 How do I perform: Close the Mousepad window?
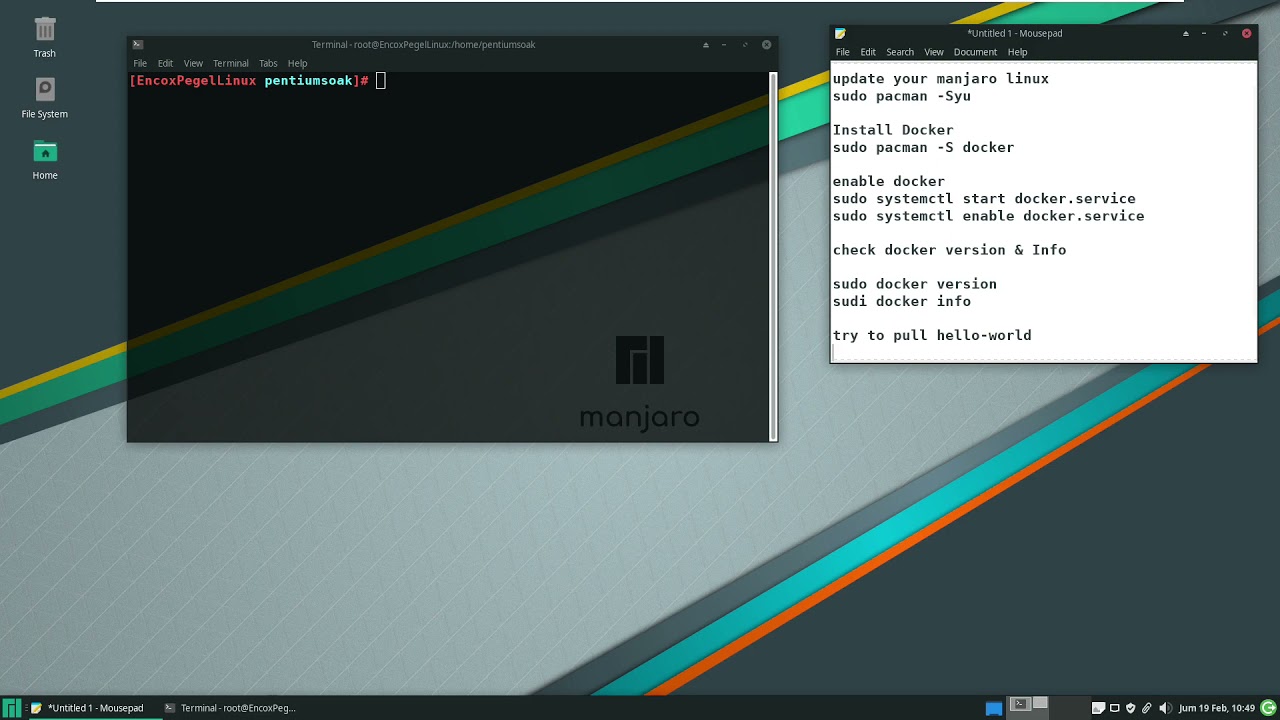[x=1246, y=33]
